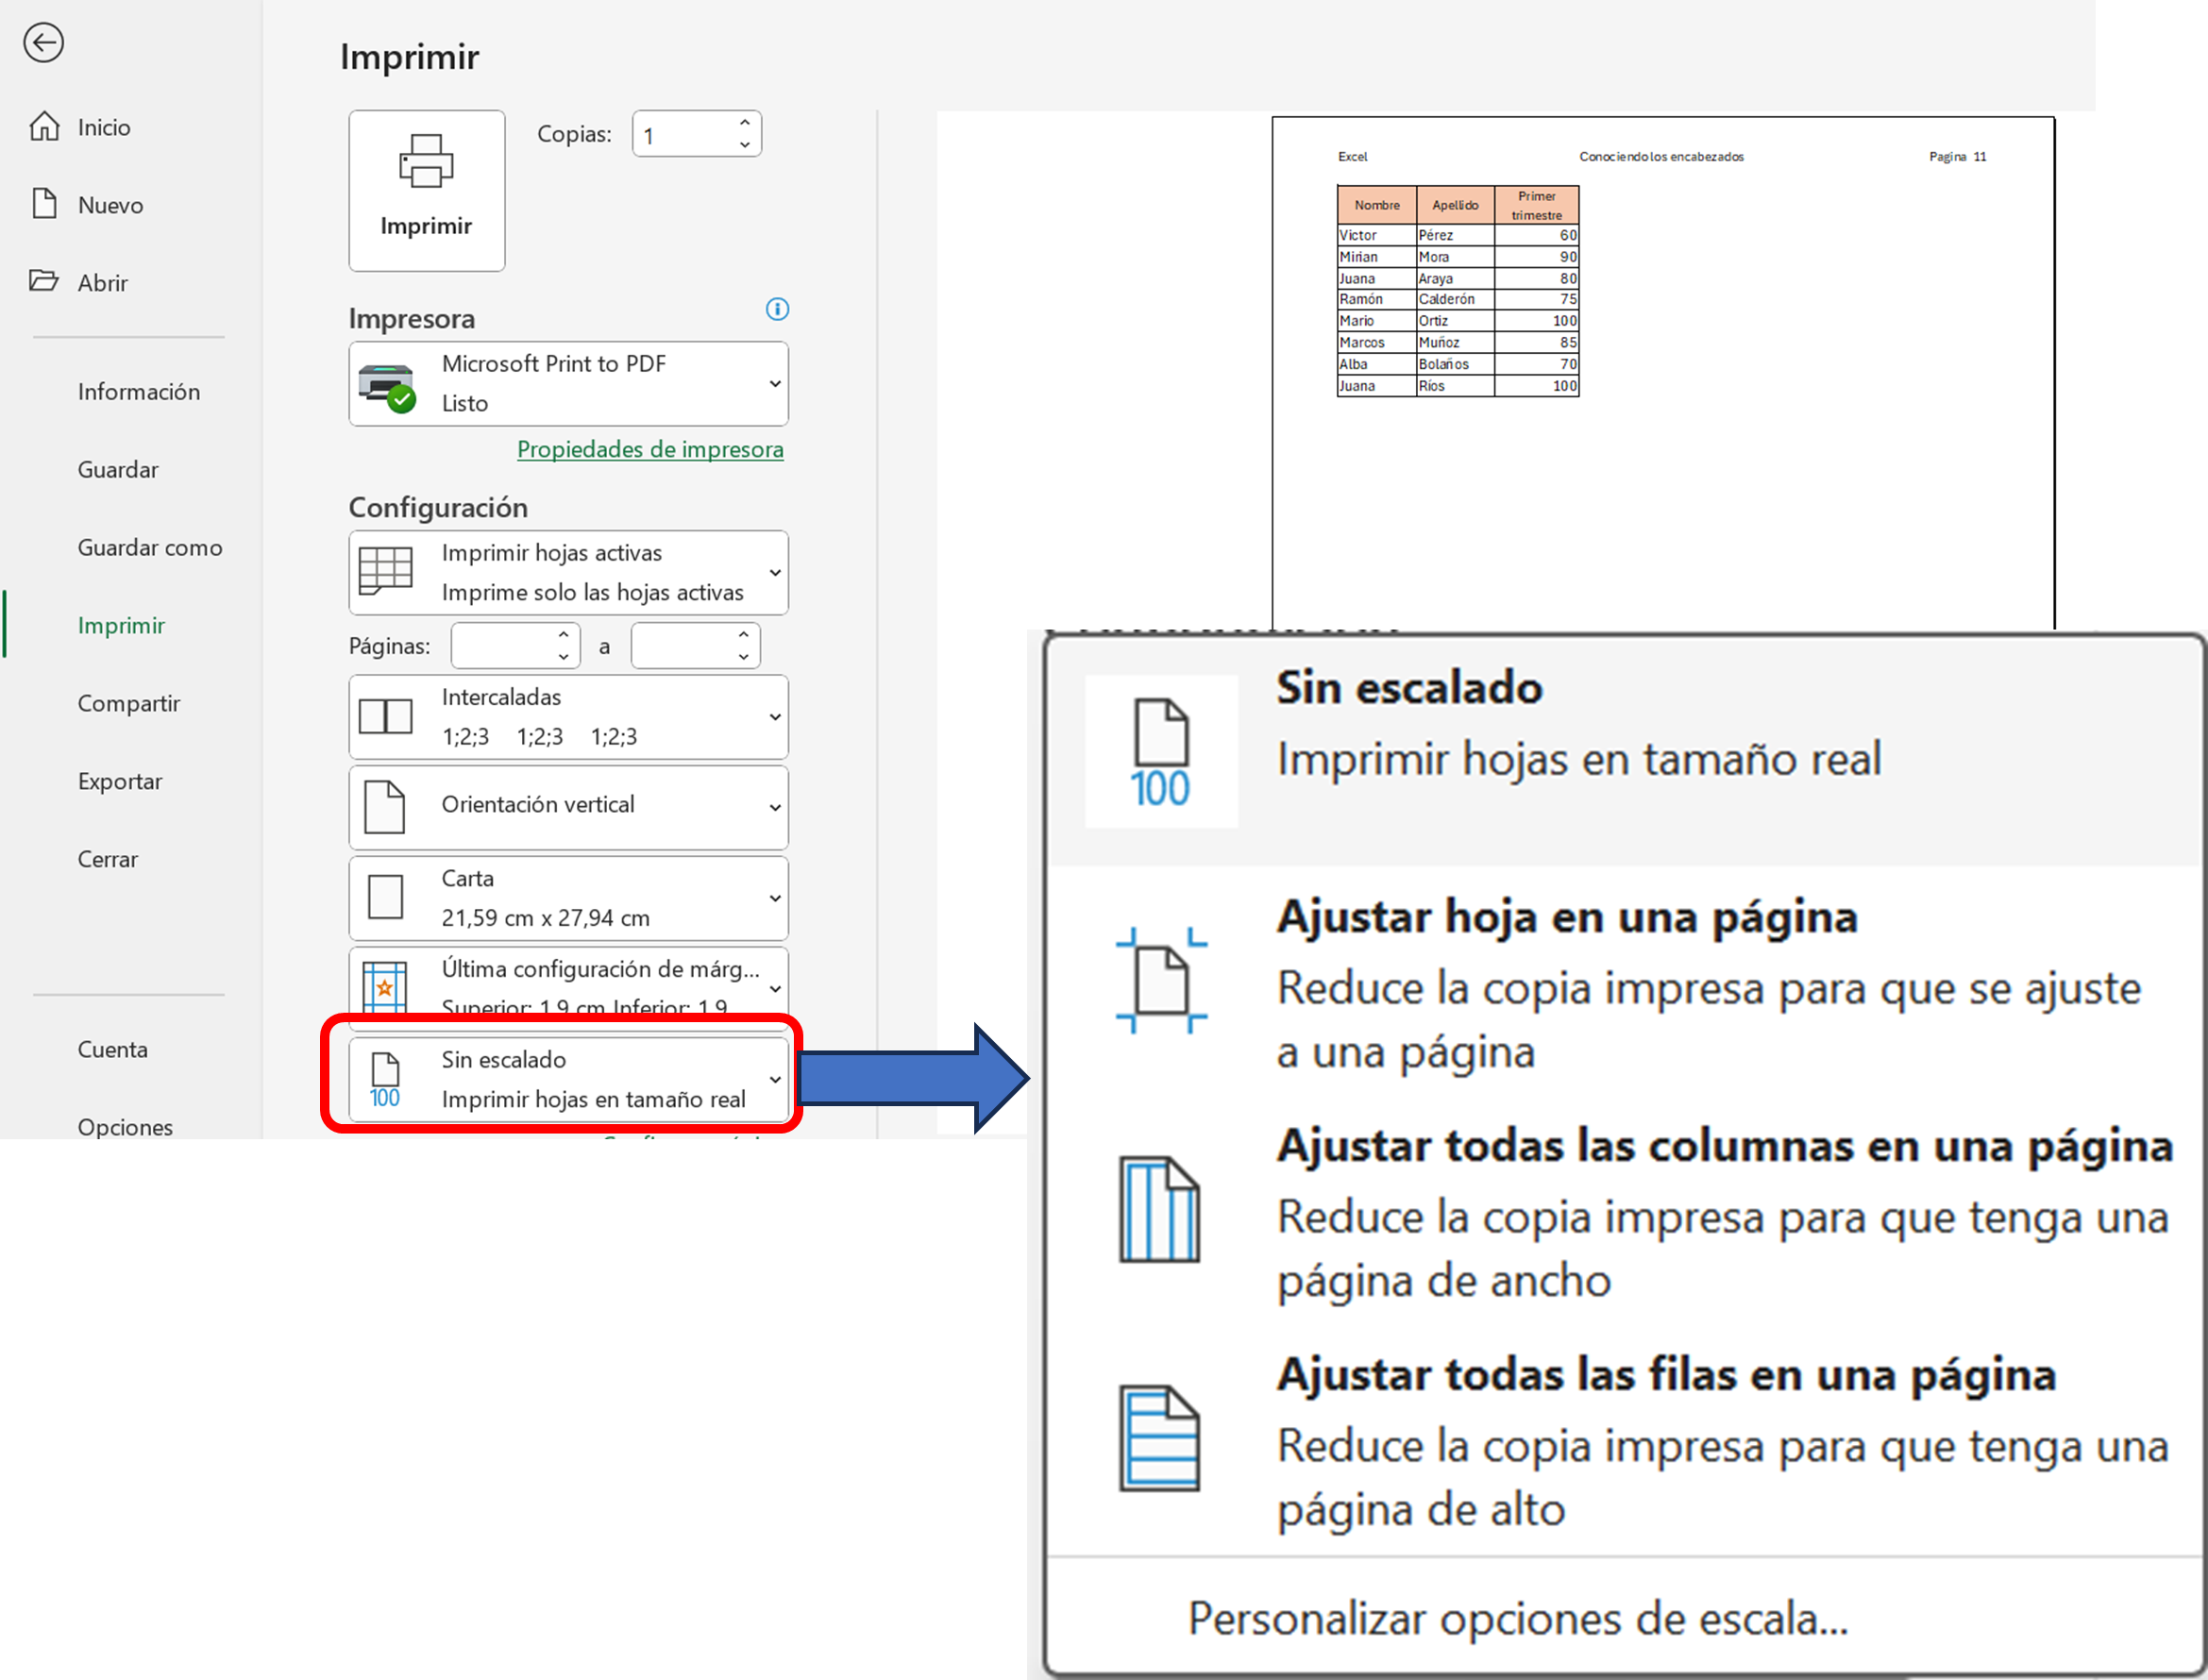Expand the Orientación vertical dropdown
This screenshot has height=1680, width=2208.
pyautogui.click(x=568, y=807)
